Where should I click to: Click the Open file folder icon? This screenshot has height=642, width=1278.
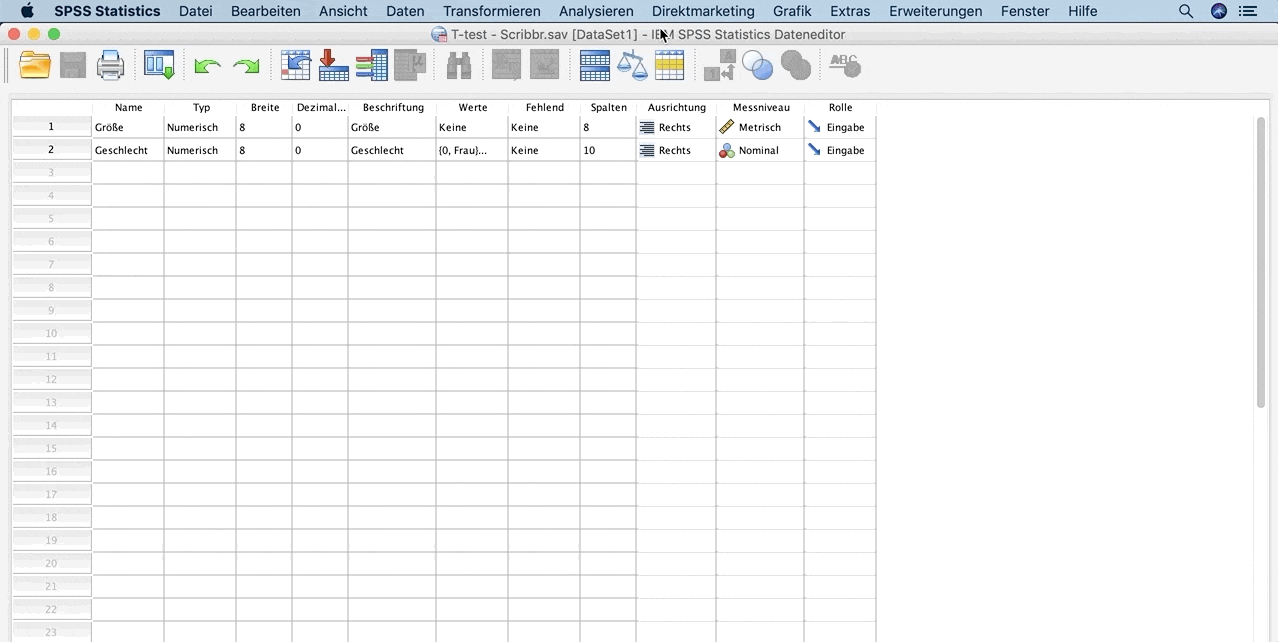click(35, 66)
